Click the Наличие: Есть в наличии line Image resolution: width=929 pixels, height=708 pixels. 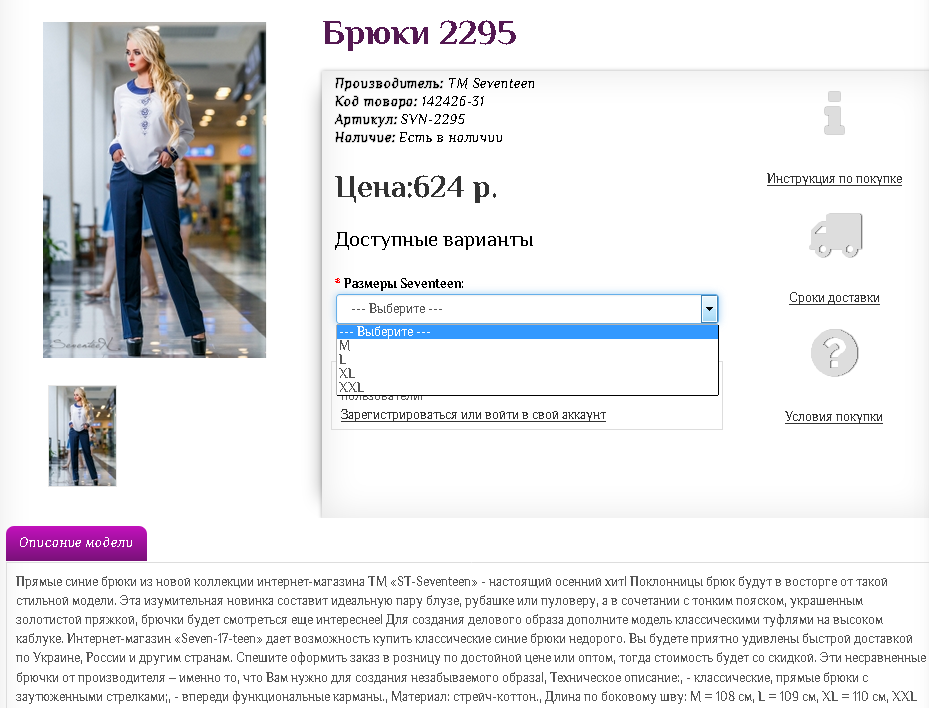click(x=419, y=137)
